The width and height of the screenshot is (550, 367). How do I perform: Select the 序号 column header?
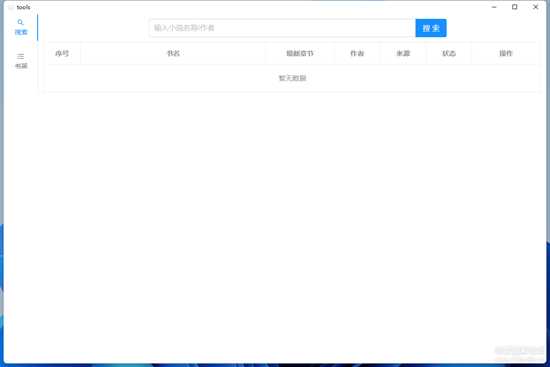pyautogui.click(x=62, y=54)
